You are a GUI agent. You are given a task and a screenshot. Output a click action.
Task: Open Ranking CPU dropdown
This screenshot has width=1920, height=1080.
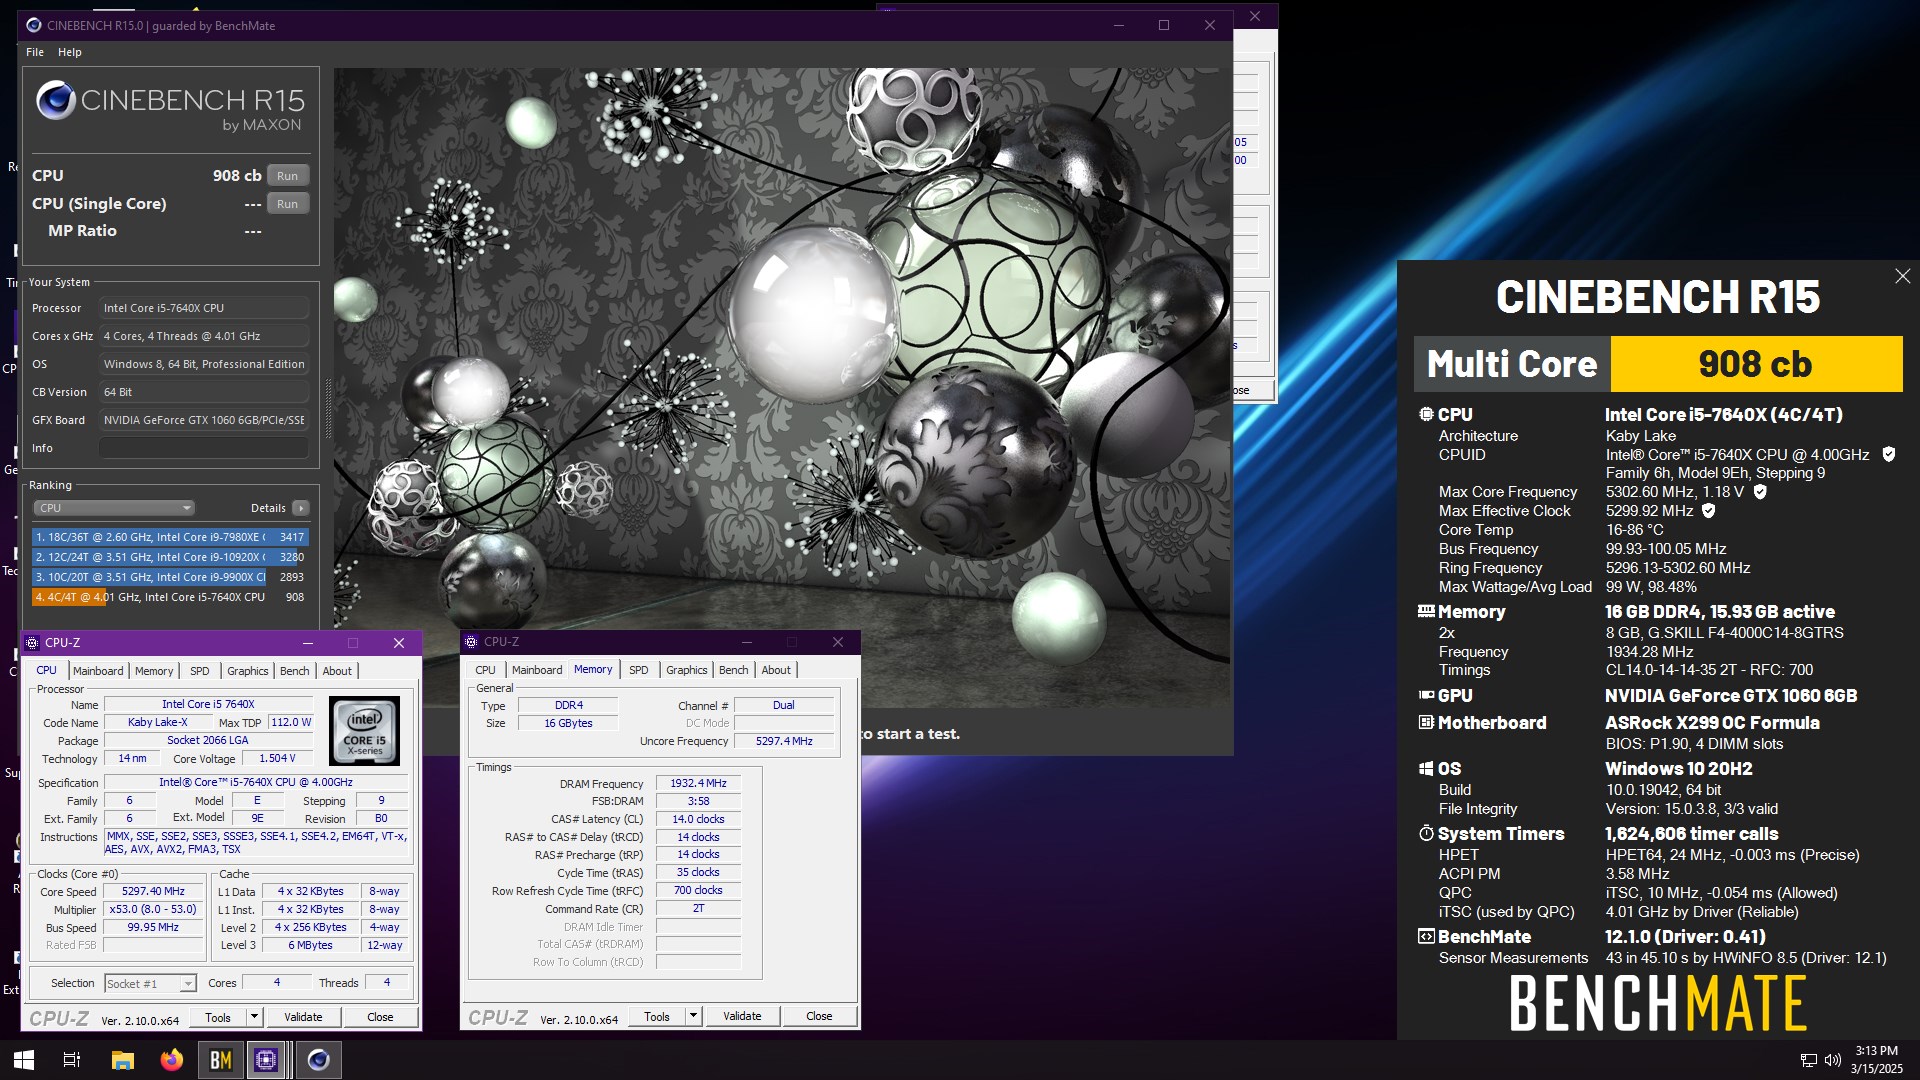pyautogui.click(x=114, y=508)
